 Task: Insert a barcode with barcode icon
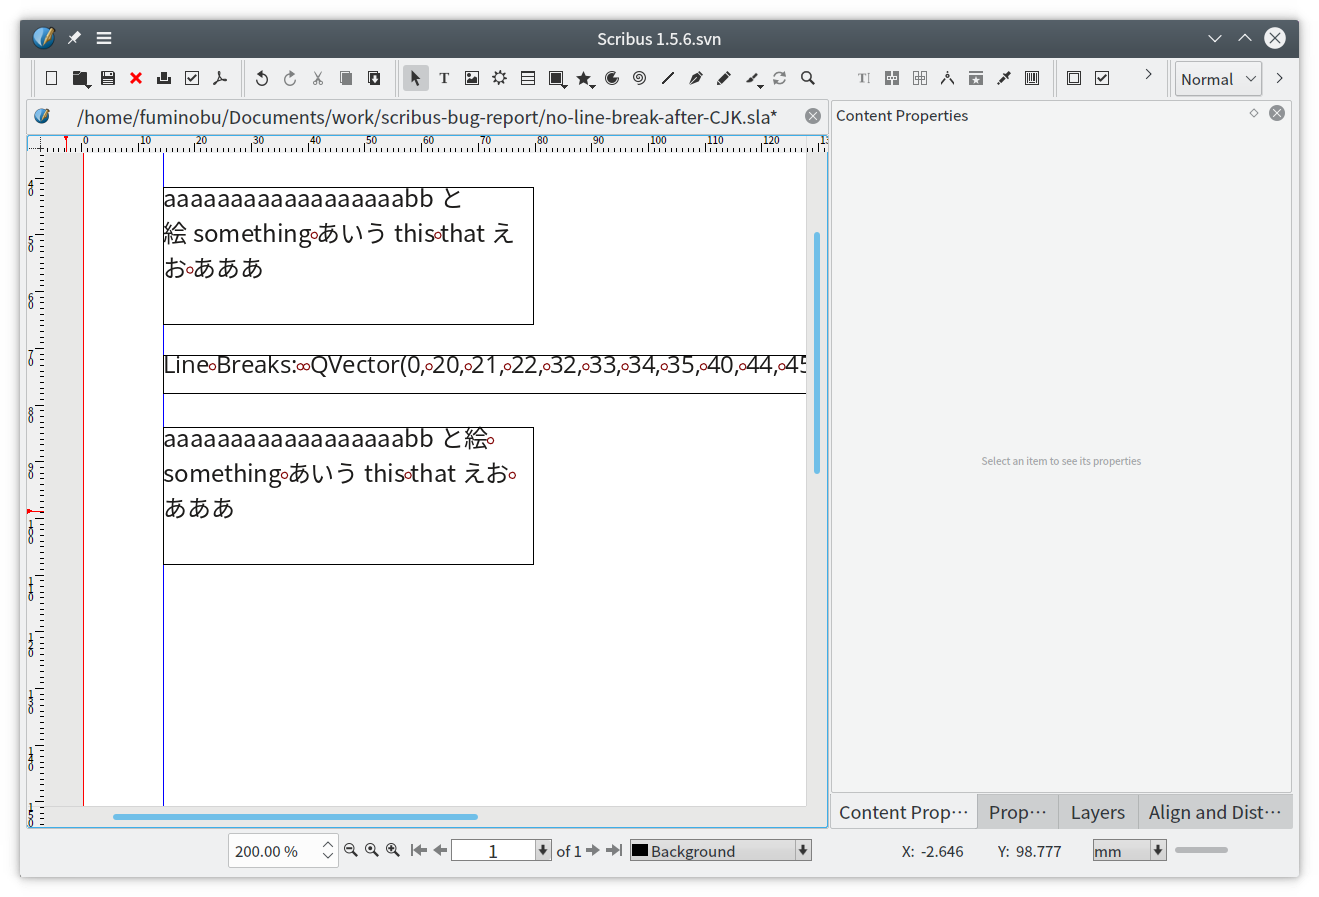(1032, 78)
